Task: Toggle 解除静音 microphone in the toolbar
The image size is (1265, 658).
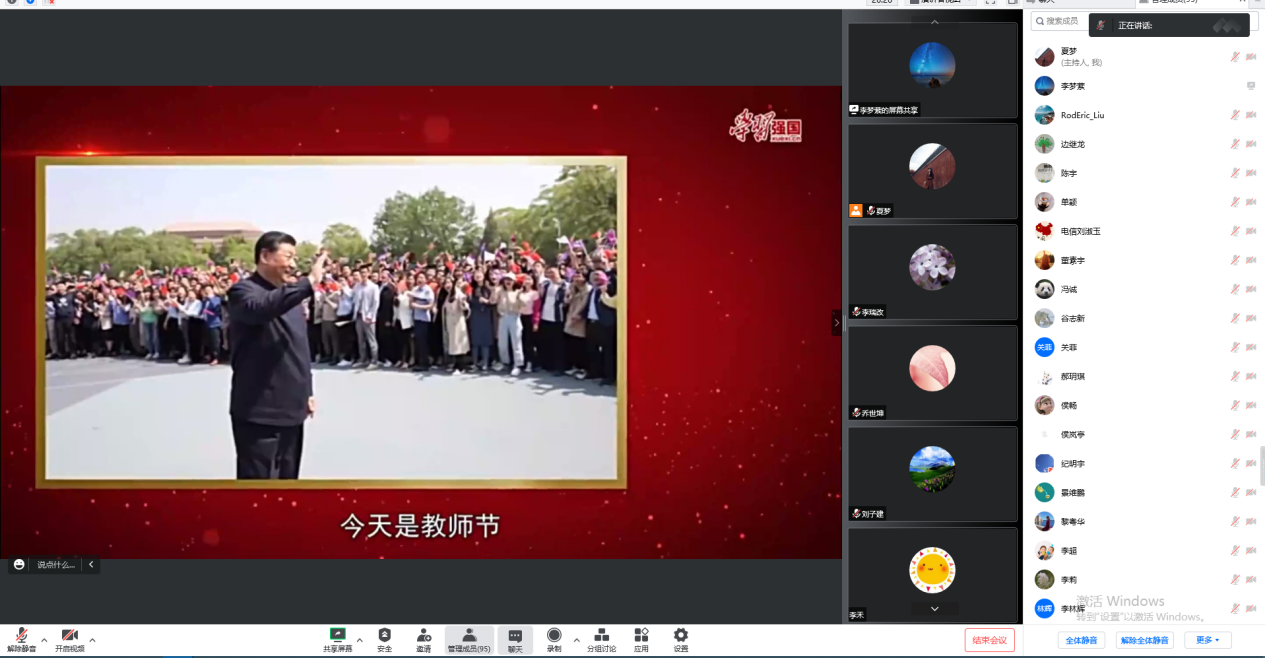Action: (x=21, y=635)
